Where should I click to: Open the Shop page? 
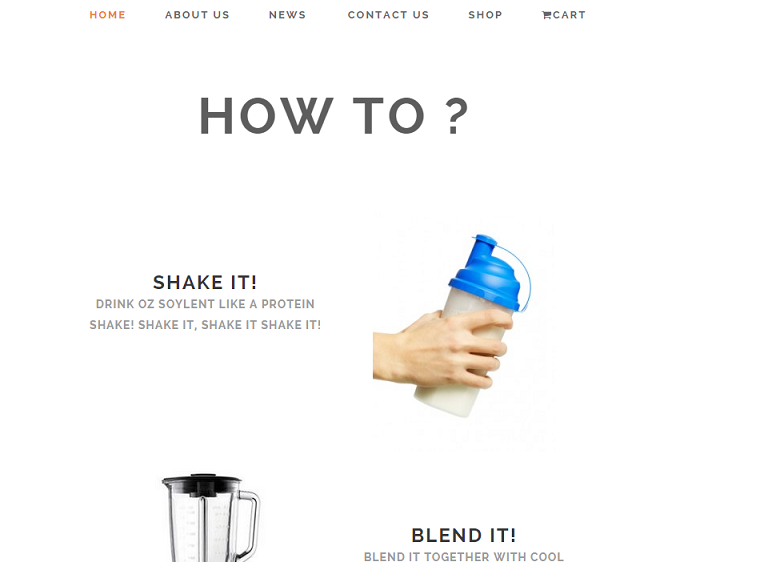tap(485, 15)
